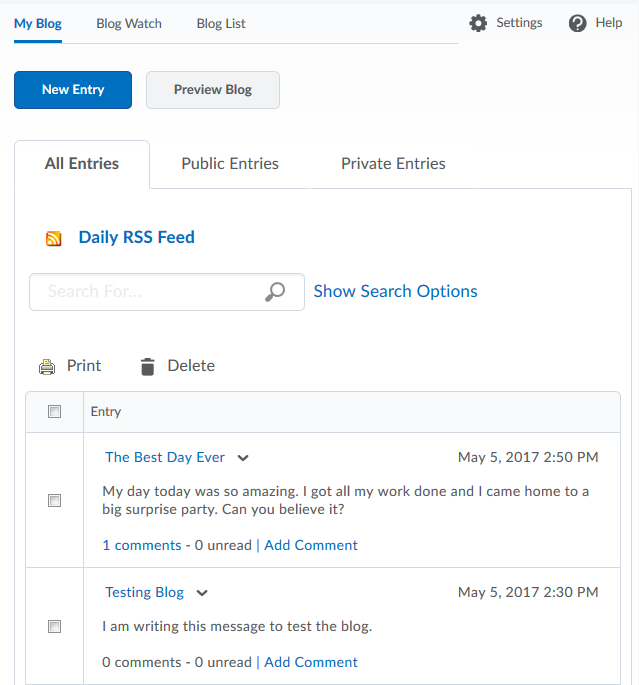Select the Testing Blog entry checkbox
This screenshot has height=685, width=639.
click(x=55, y=626)
